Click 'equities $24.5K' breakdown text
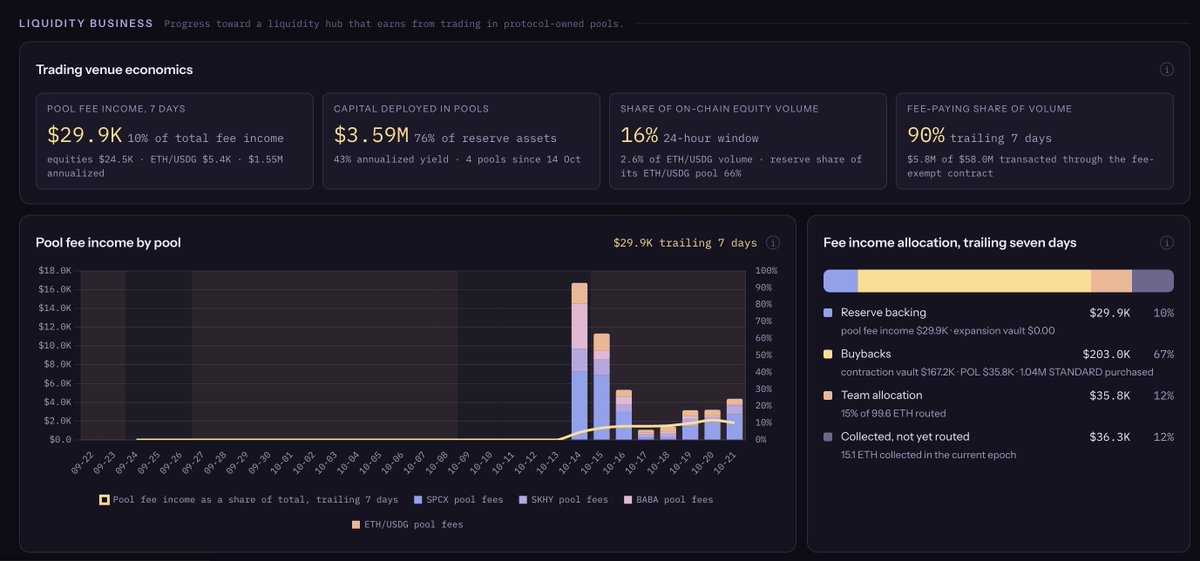Image resolution: width=1200 pixels, height=561 pixels. click(x=89, y=159)
